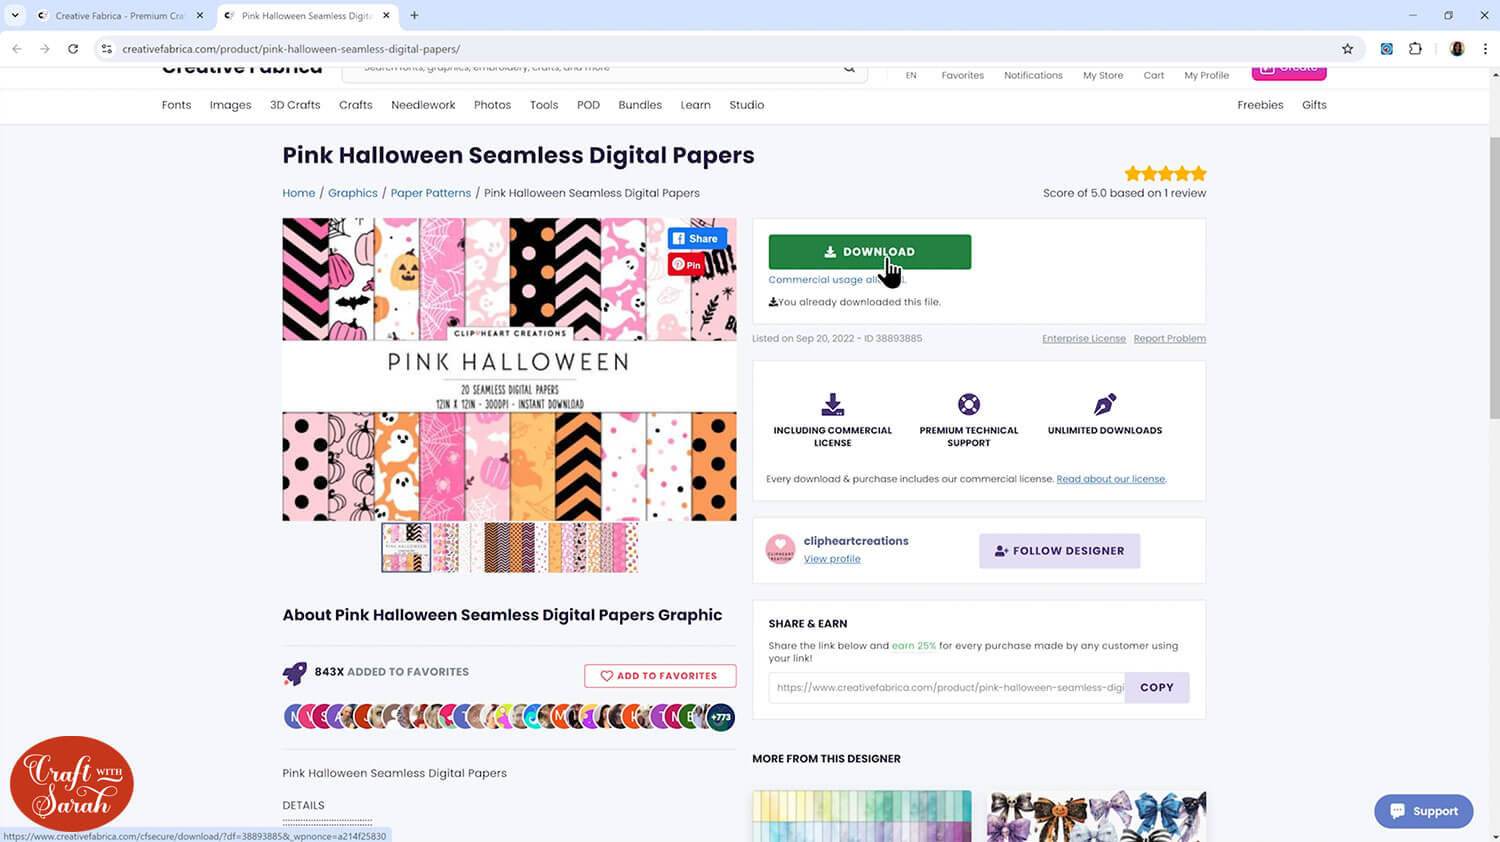The height and width of the screenshot is (842, 1500).
Task: Open the My Profile menu
Action: tap(1206, 76)
